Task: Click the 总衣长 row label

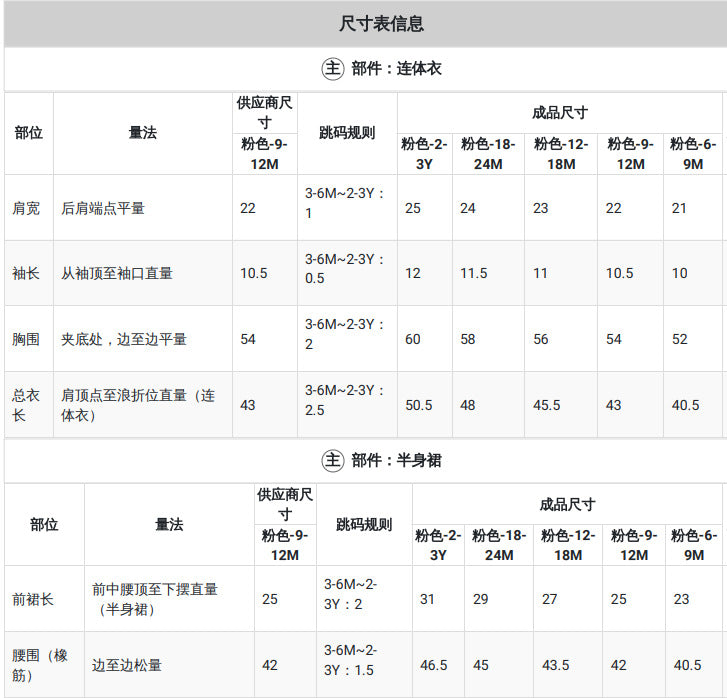Action: pos(26,405)
